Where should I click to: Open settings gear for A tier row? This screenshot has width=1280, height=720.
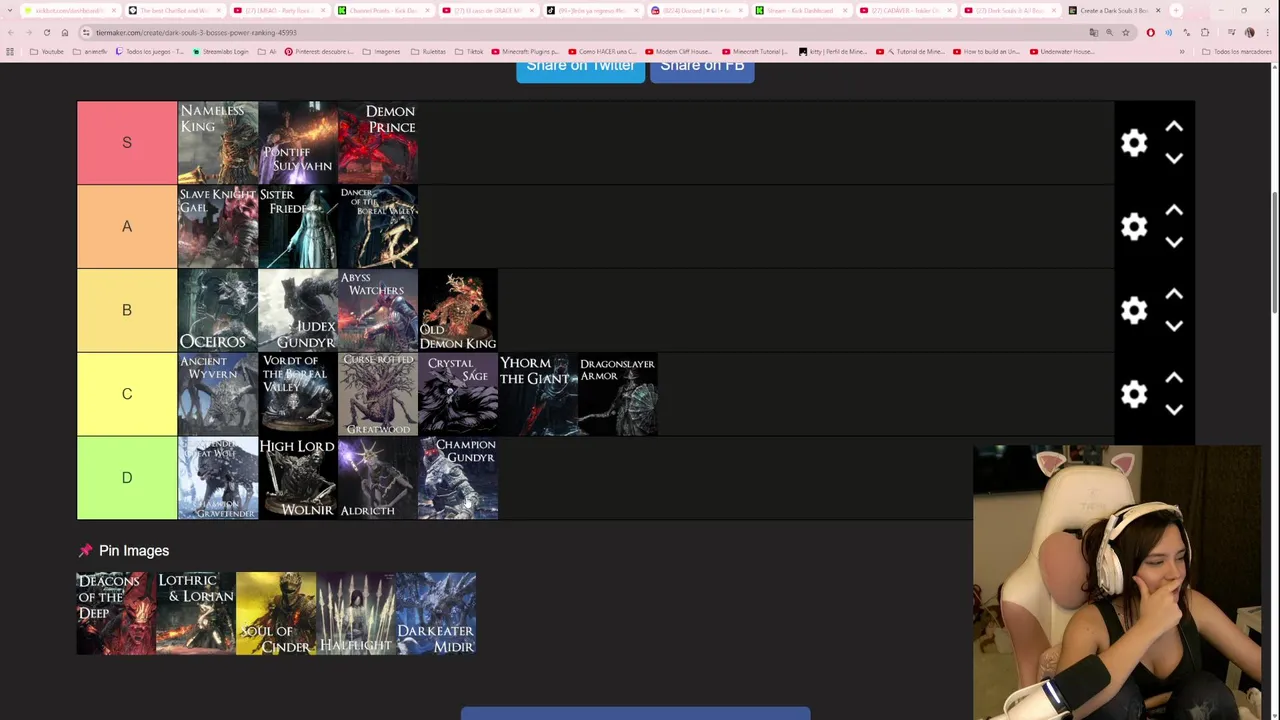click(1133, 227)
